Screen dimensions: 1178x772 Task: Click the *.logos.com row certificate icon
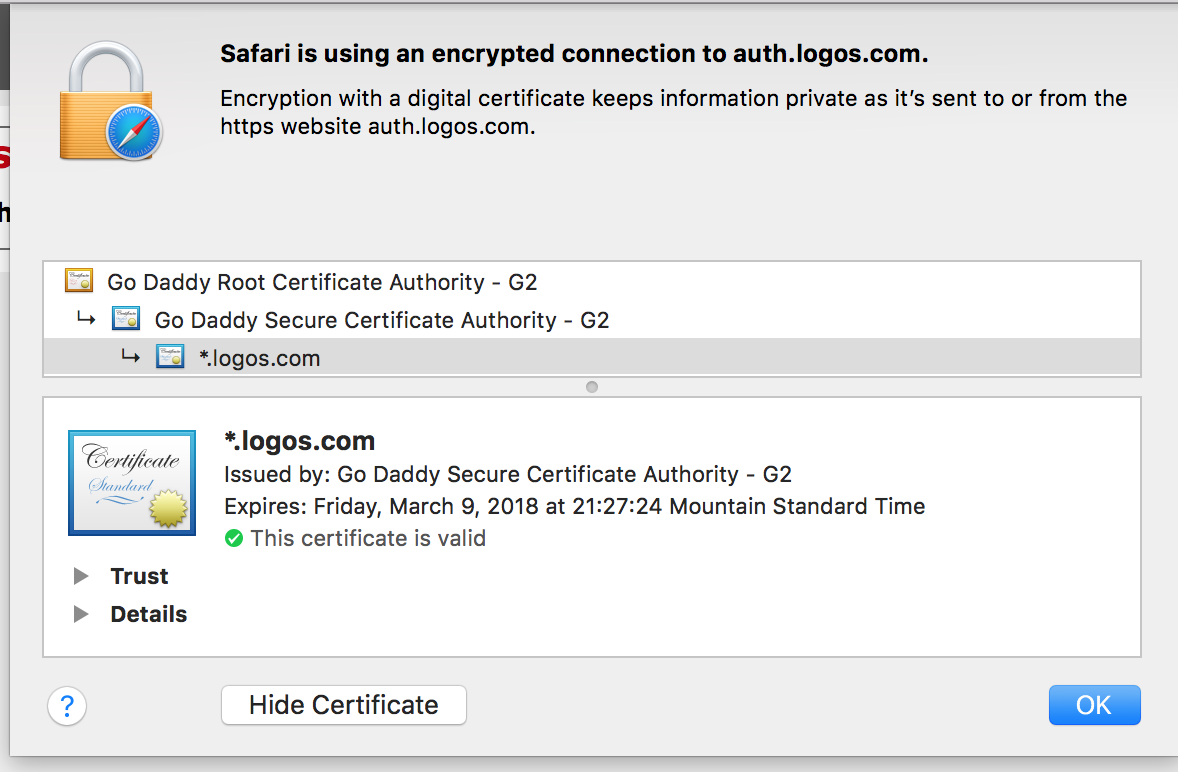pos(170,356)
